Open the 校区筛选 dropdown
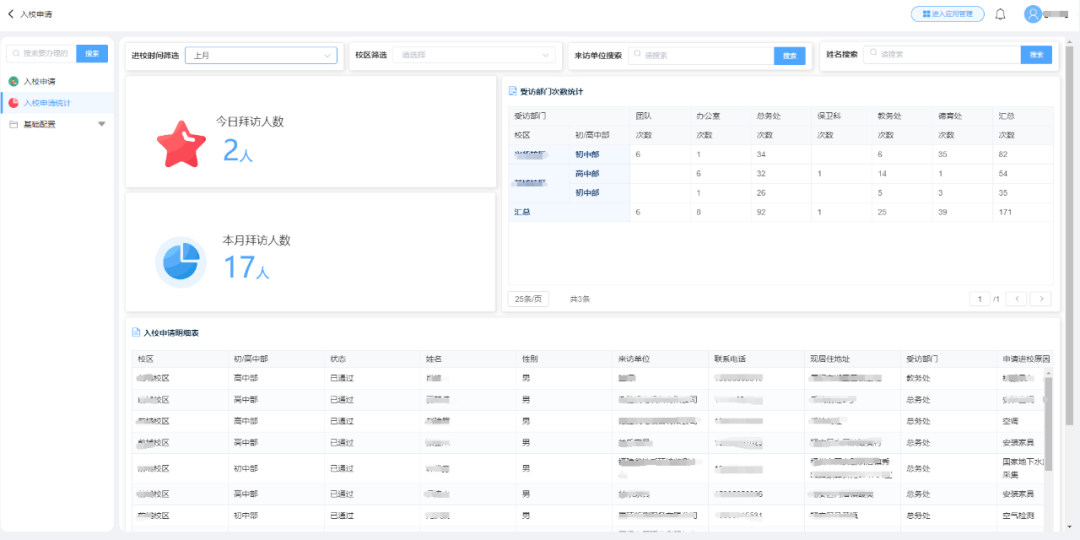 tap(473, 56)
